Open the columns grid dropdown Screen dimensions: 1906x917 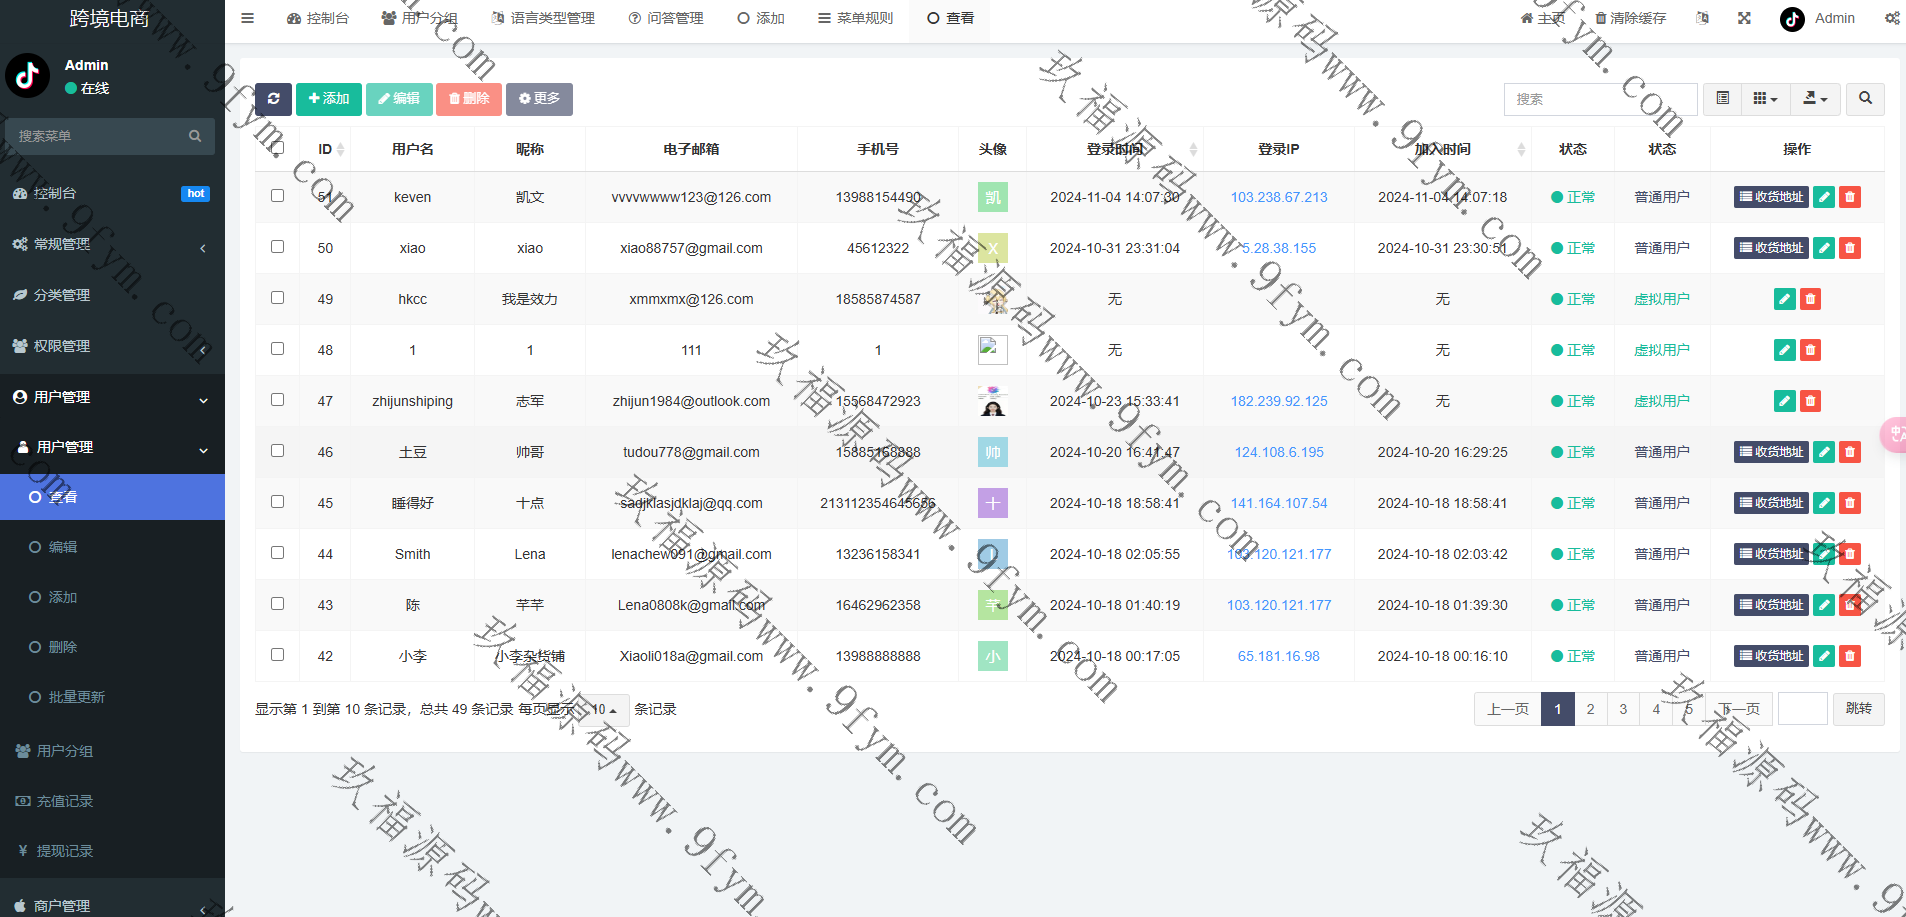click(x=1765, y=99)
